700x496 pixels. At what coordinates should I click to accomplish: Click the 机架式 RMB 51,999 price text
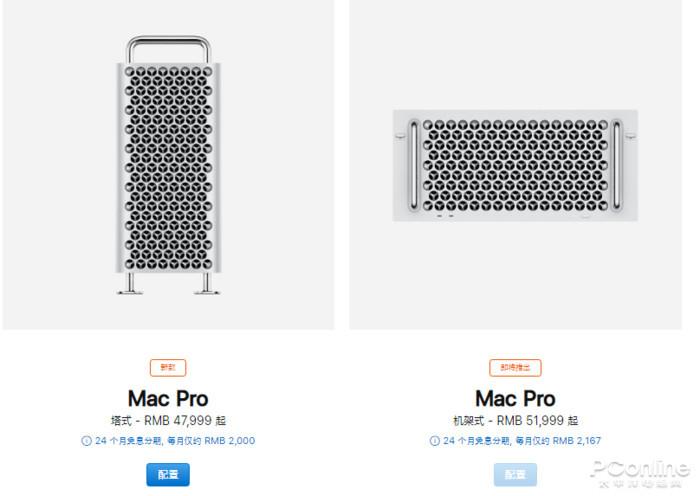tap(515, 421)
